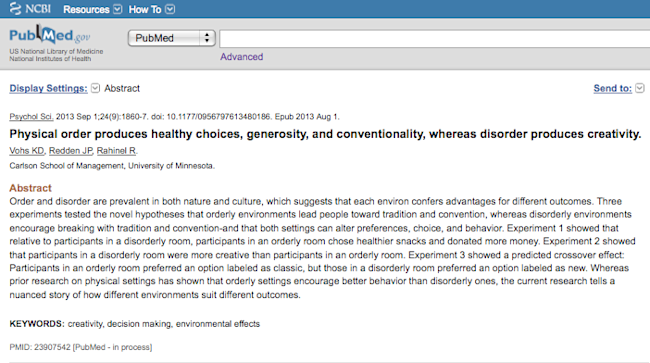Focus the PubMed search input field
The height and width of the screenshot is (363, 650).
click(434, 39)
